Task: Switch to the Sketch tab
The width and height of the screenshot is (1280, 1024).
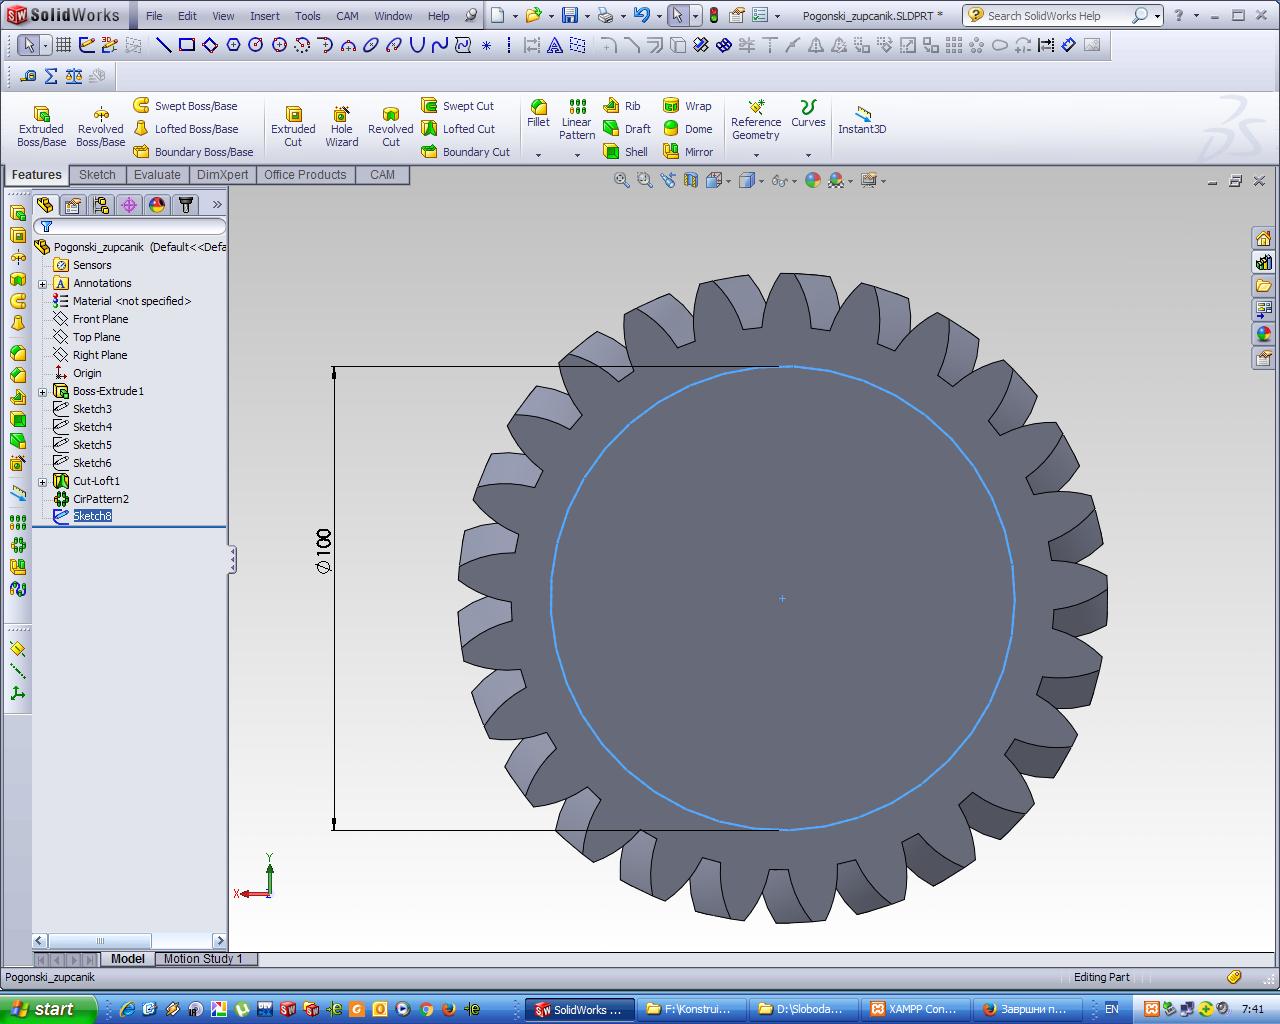Action: 97,175
